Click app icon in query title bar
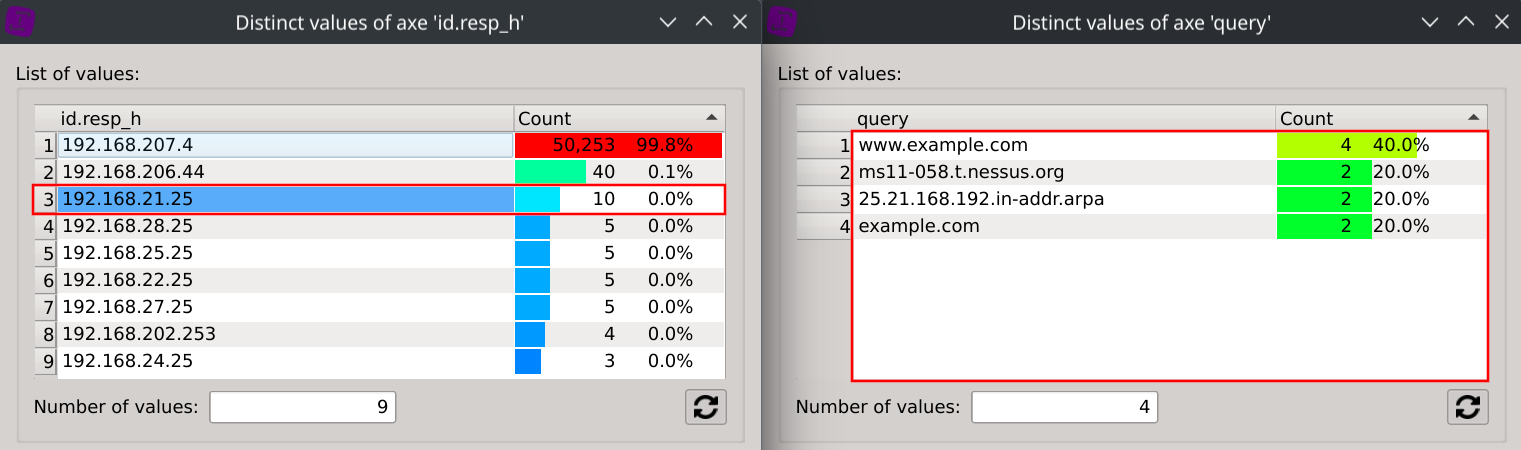The width and height of the screenshot is (1521, 450). 782,22
